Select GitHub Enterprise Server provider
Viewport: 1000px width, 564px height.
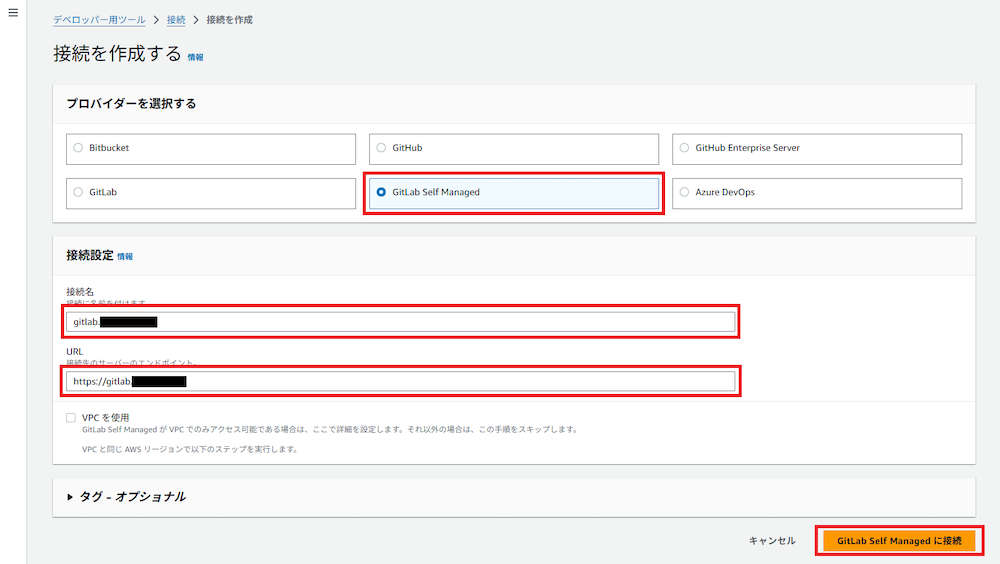816,149
